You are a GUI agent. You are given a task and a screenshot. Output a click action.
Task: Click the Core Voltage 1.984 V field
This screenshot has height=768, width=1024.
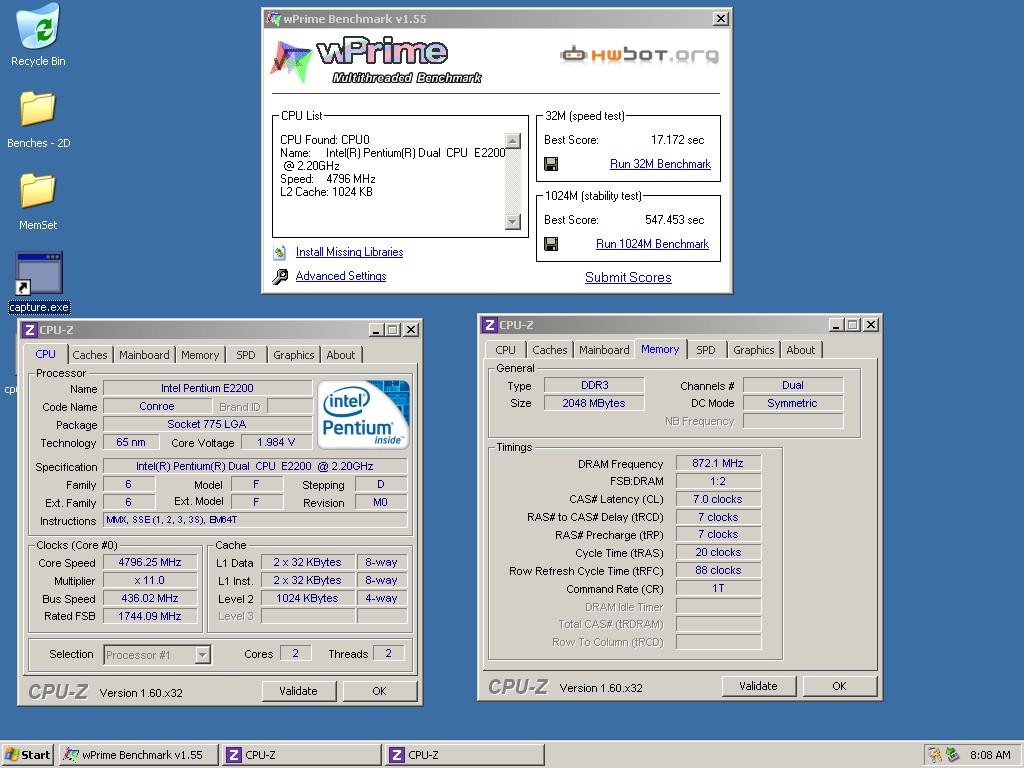(276, 443)
